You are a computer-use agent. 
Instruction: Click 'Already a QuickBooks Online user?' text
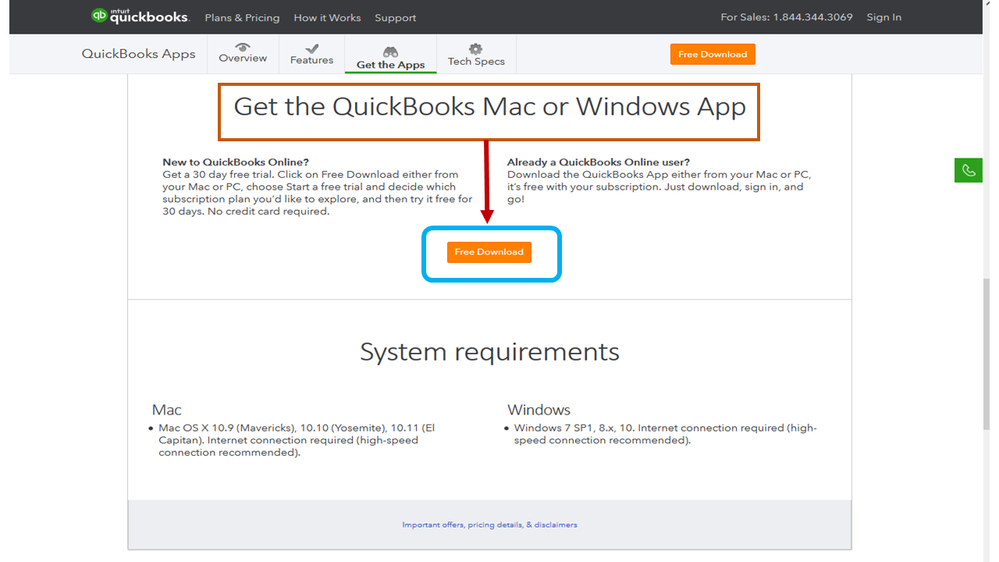tap(598, 162)
